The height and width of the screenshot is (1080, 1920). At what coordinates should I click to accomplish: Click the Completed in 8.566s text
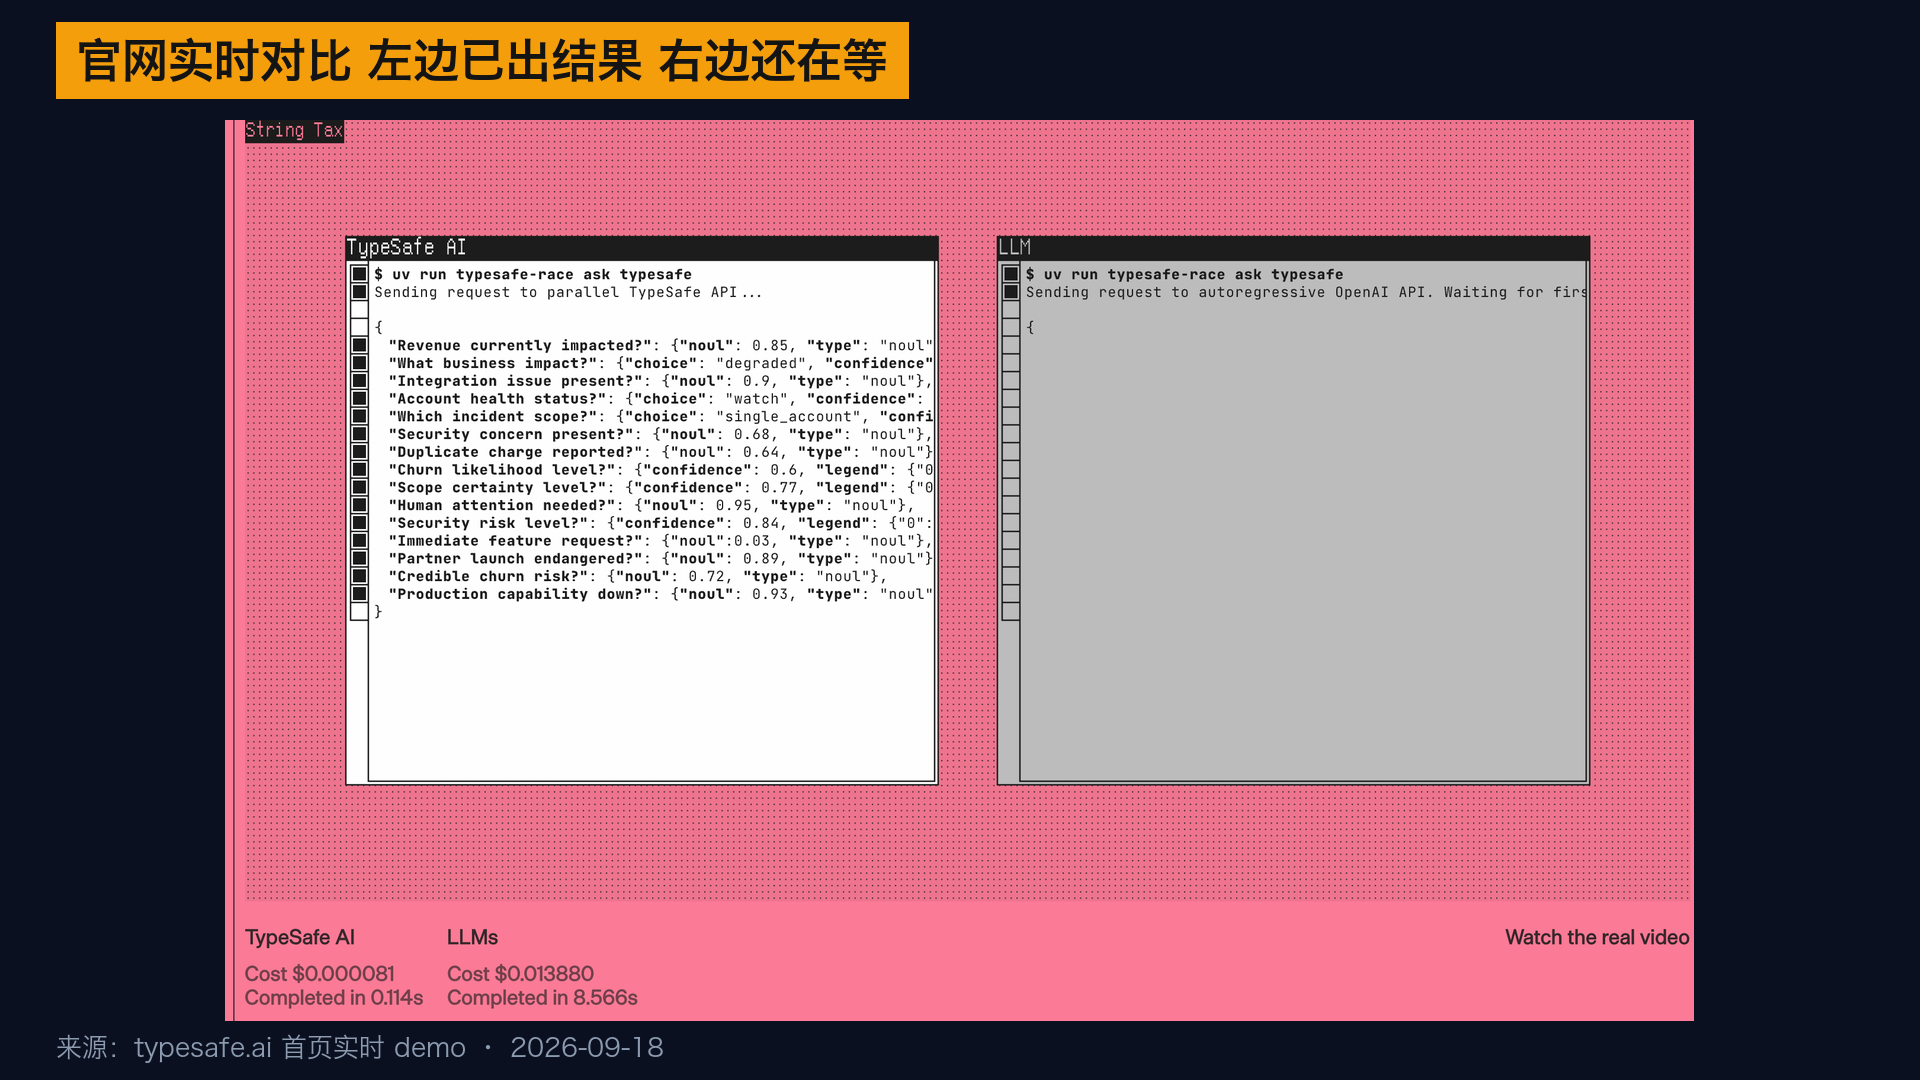tap(542, 997)
